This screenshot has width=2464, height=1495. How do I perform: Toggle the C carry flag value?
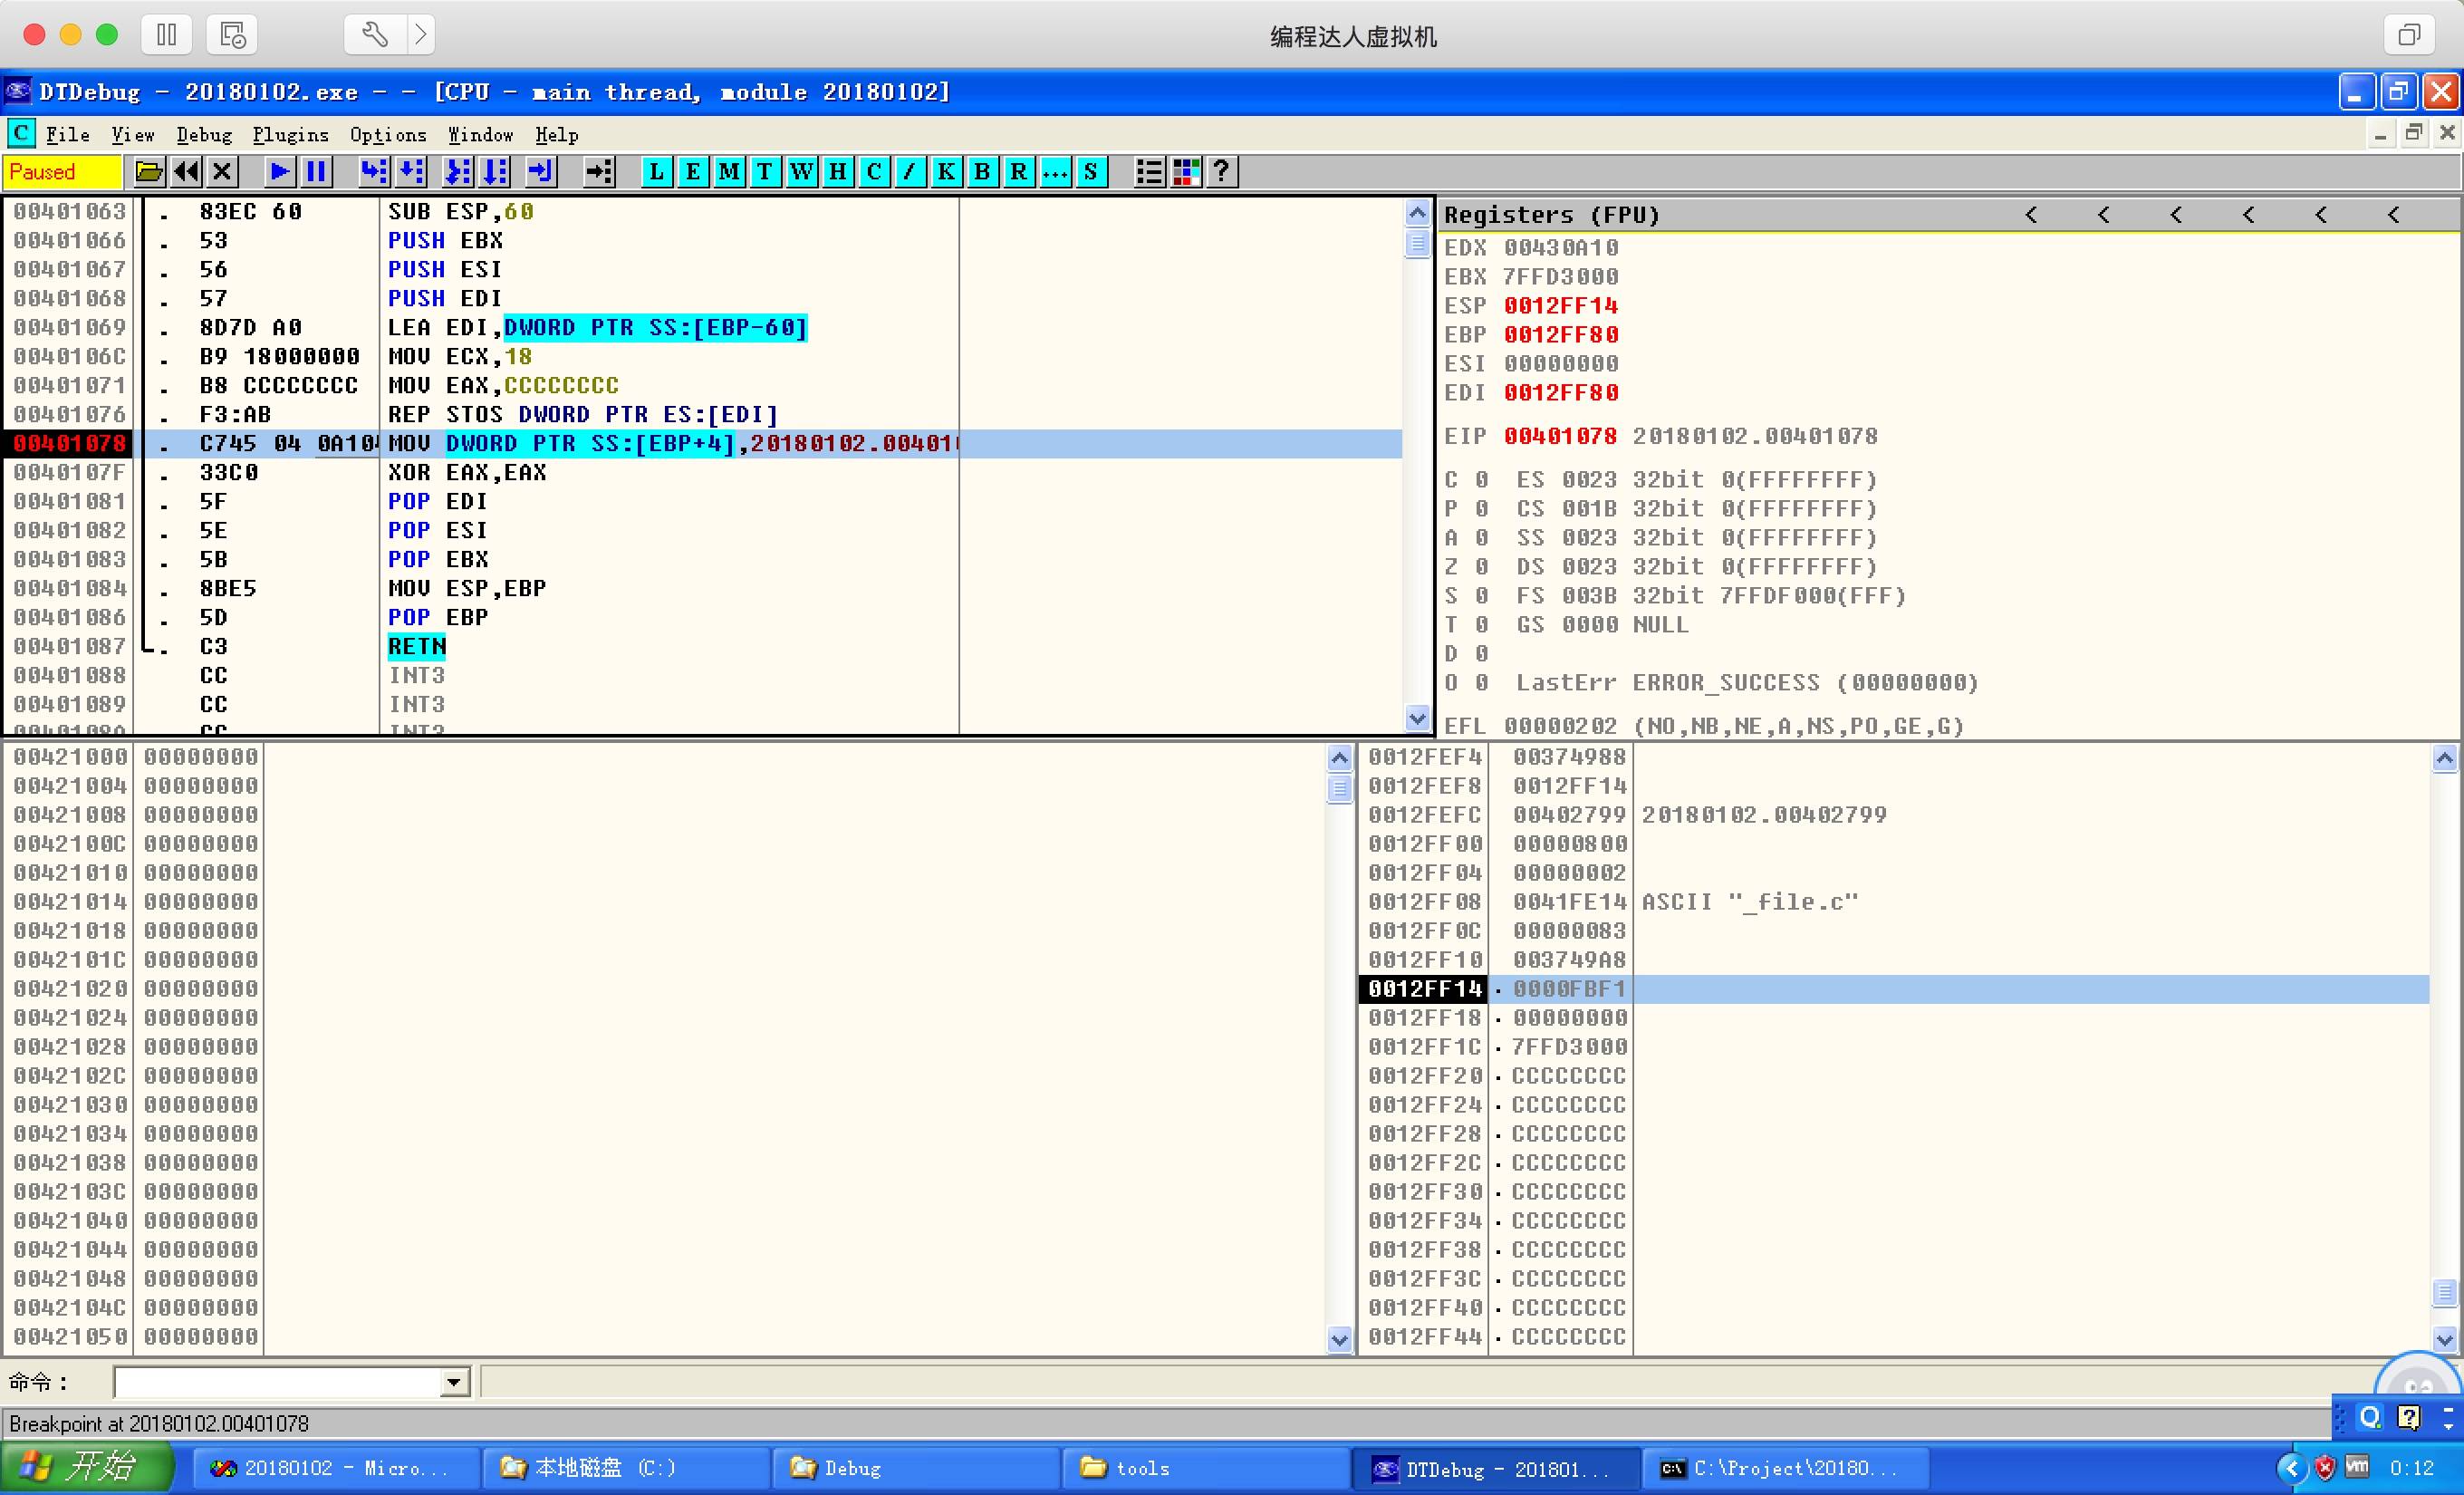[1481, 480]
